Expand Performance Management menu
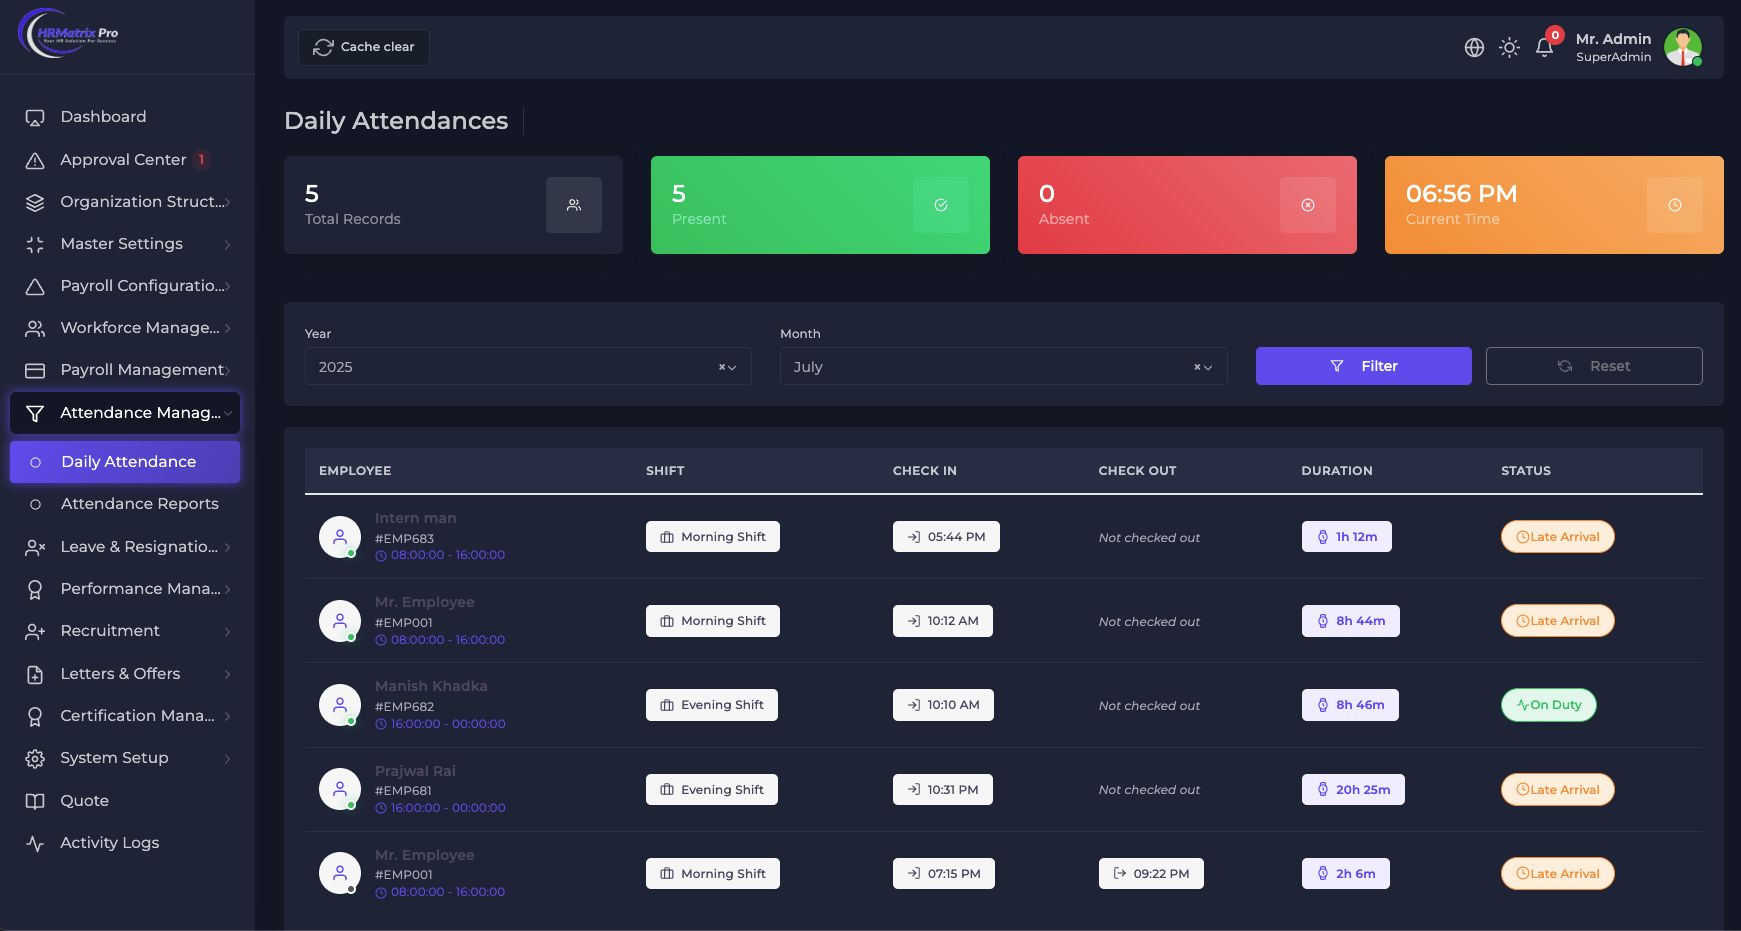Image resolution: width=1741 pixels, height=931 pixels. click(127, 589)
